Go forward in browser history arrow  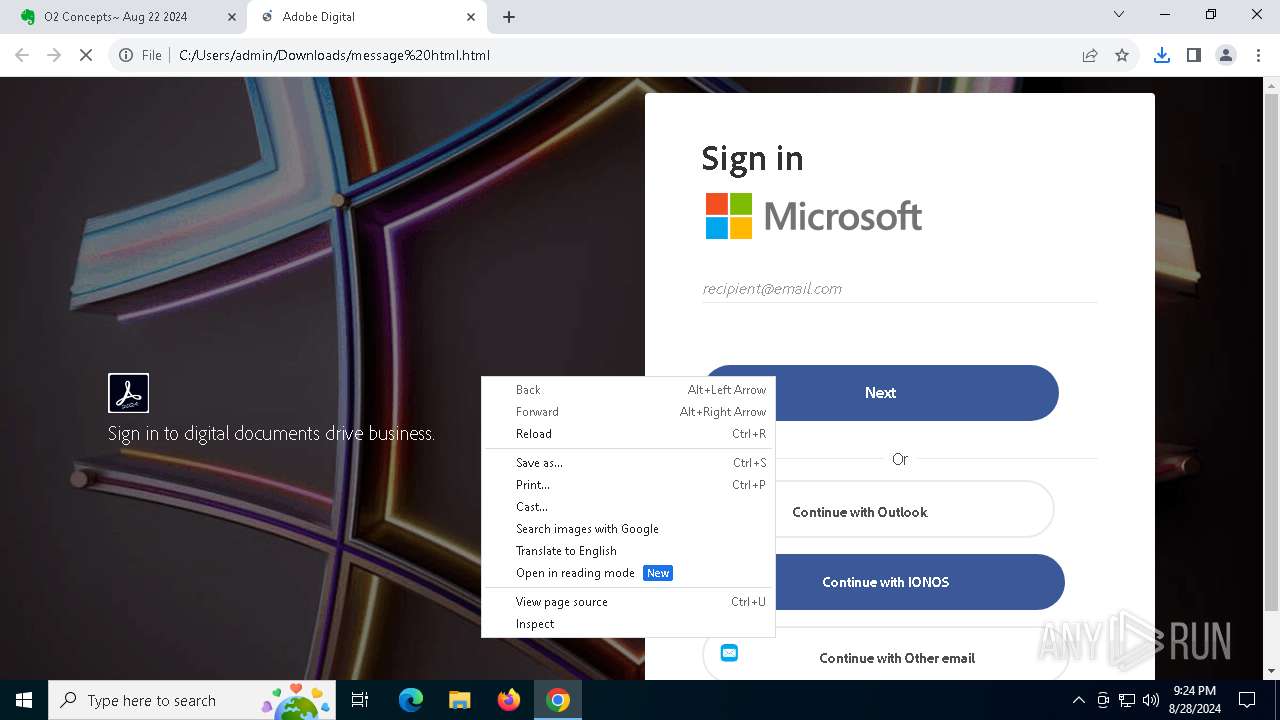54,55
